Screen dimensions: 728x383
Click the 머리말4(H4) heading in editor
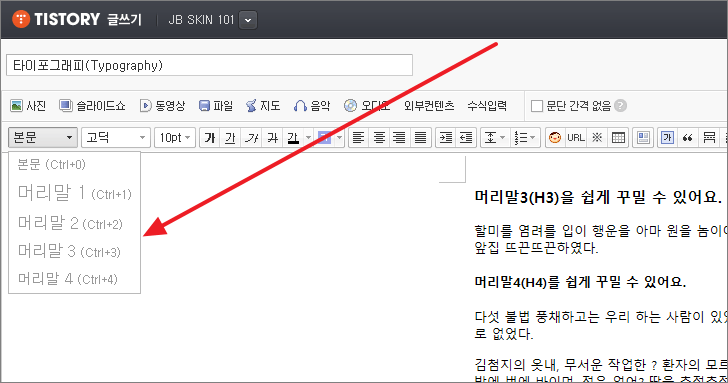tap(580, 282)
